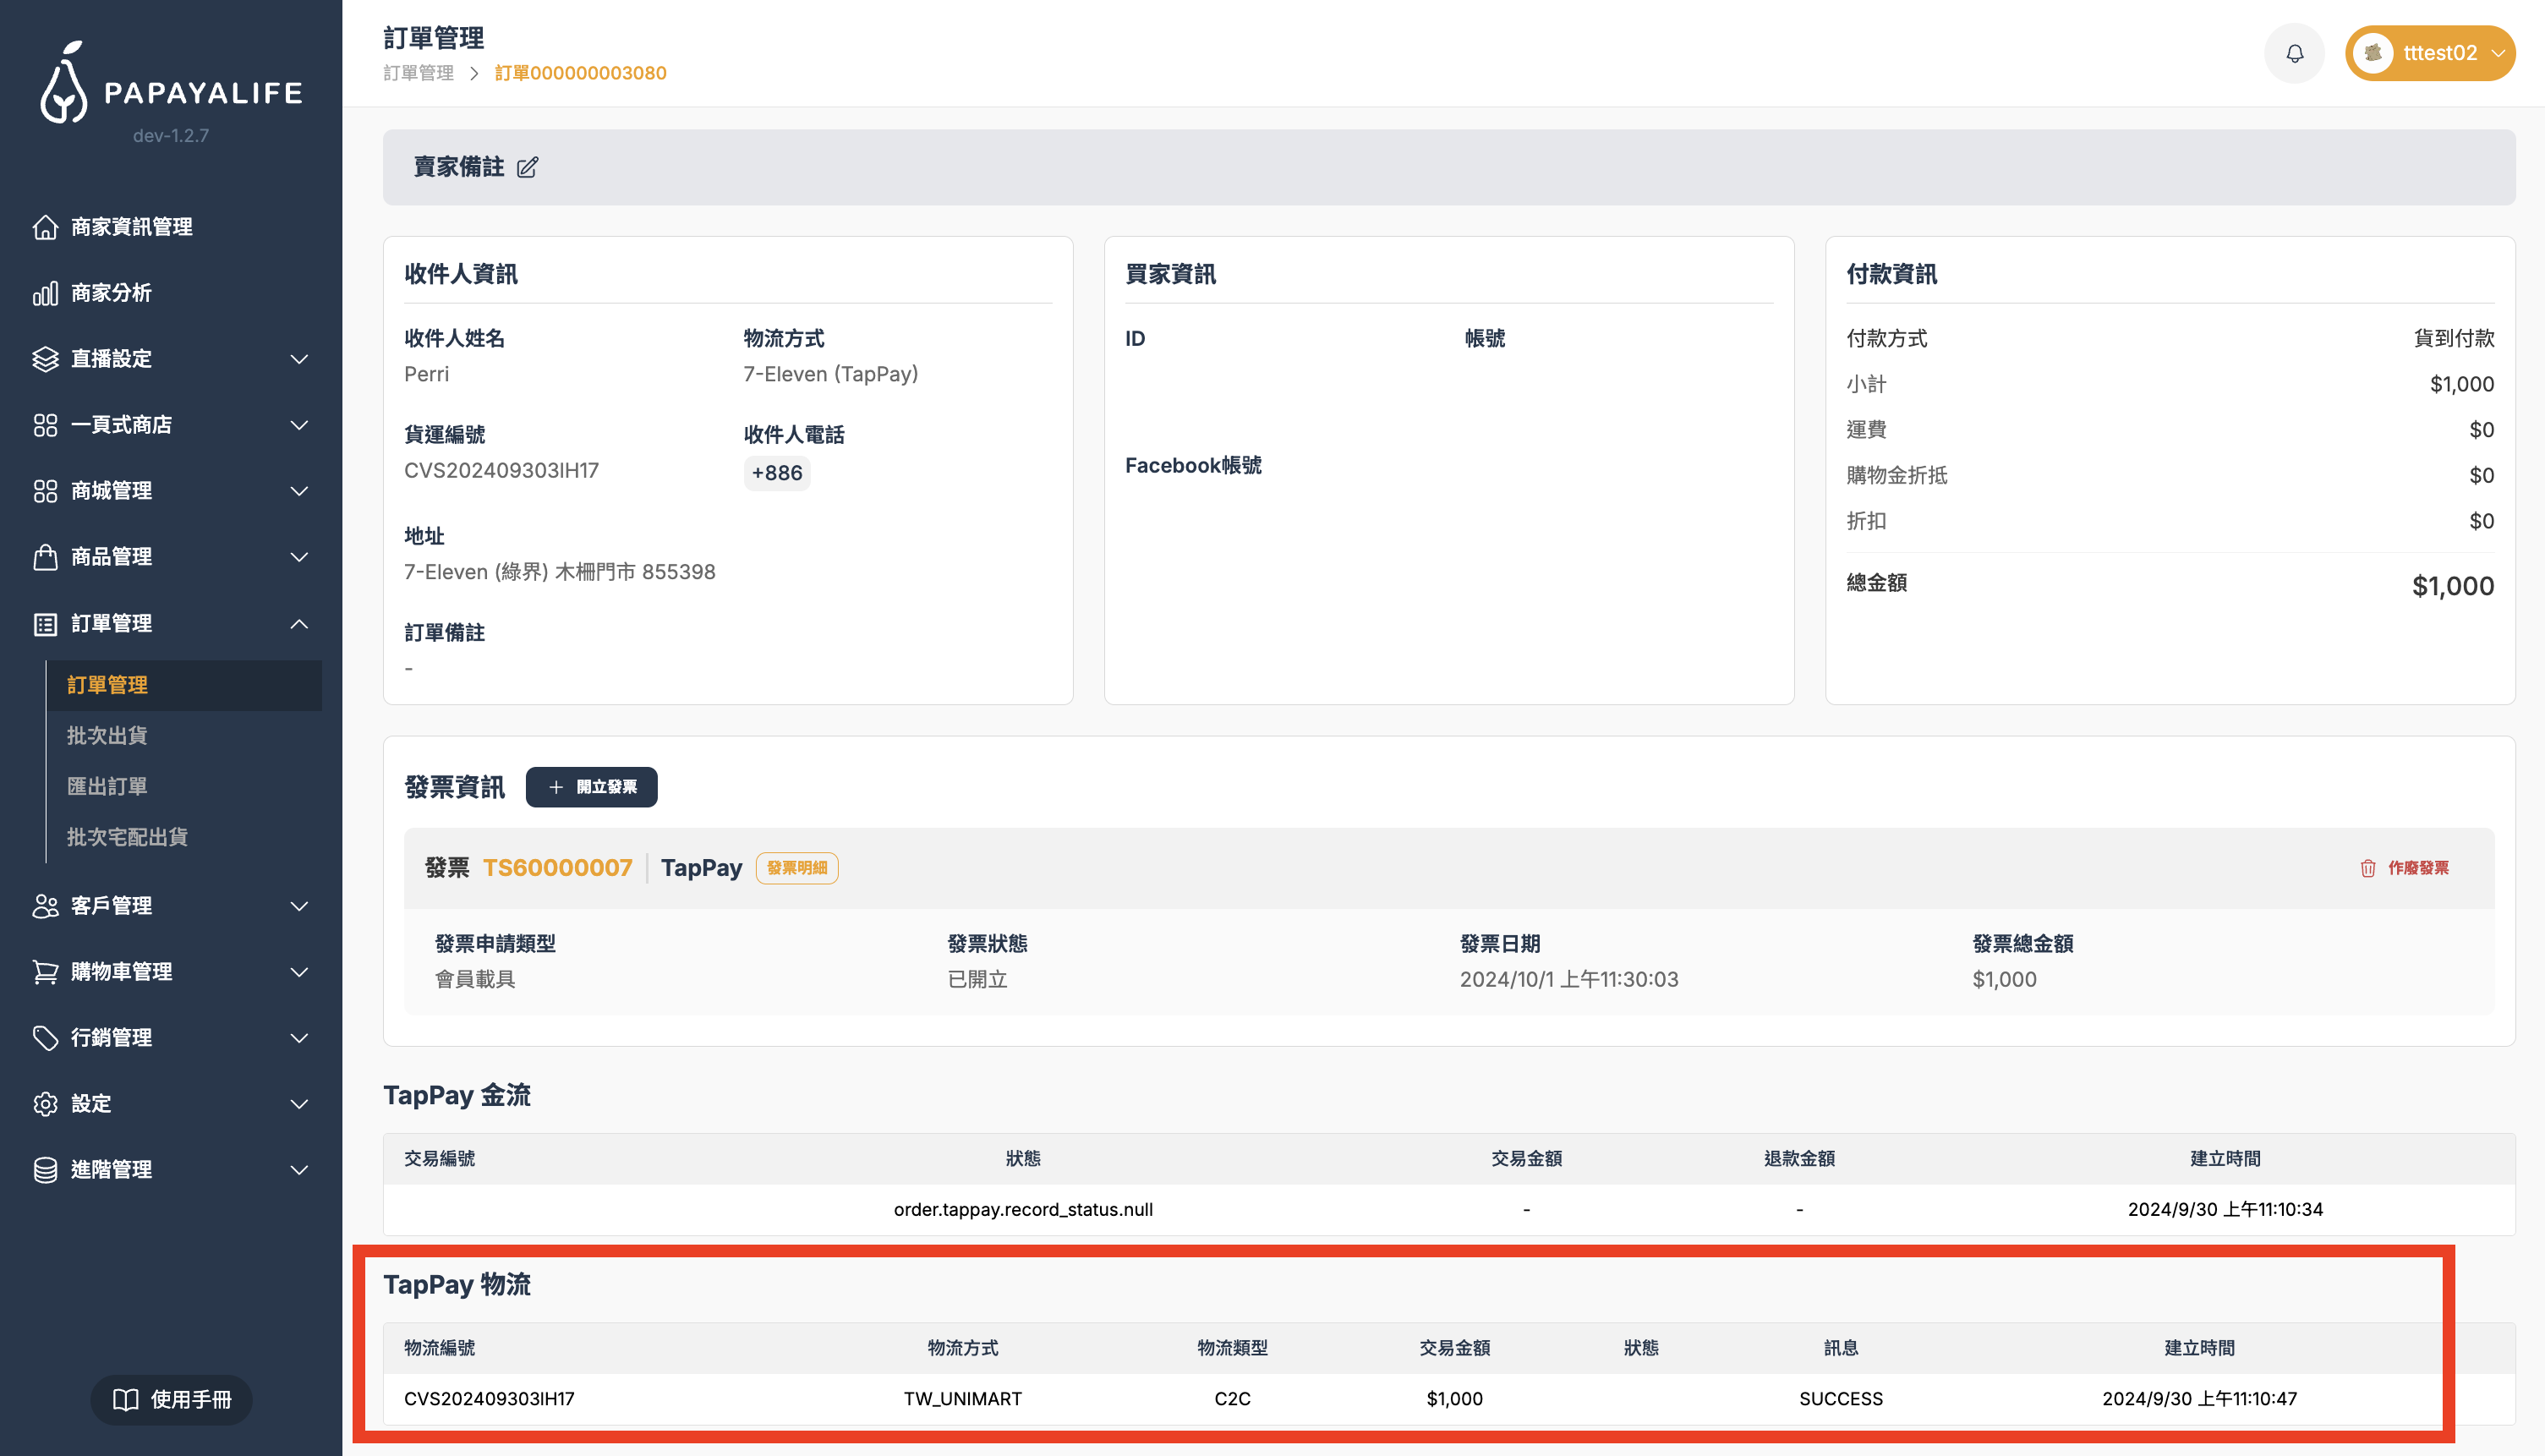Click the notification bell icon
The height and width of the screenshot is (1456, 2545).
pyautogui.click(x=2294, y=53)
